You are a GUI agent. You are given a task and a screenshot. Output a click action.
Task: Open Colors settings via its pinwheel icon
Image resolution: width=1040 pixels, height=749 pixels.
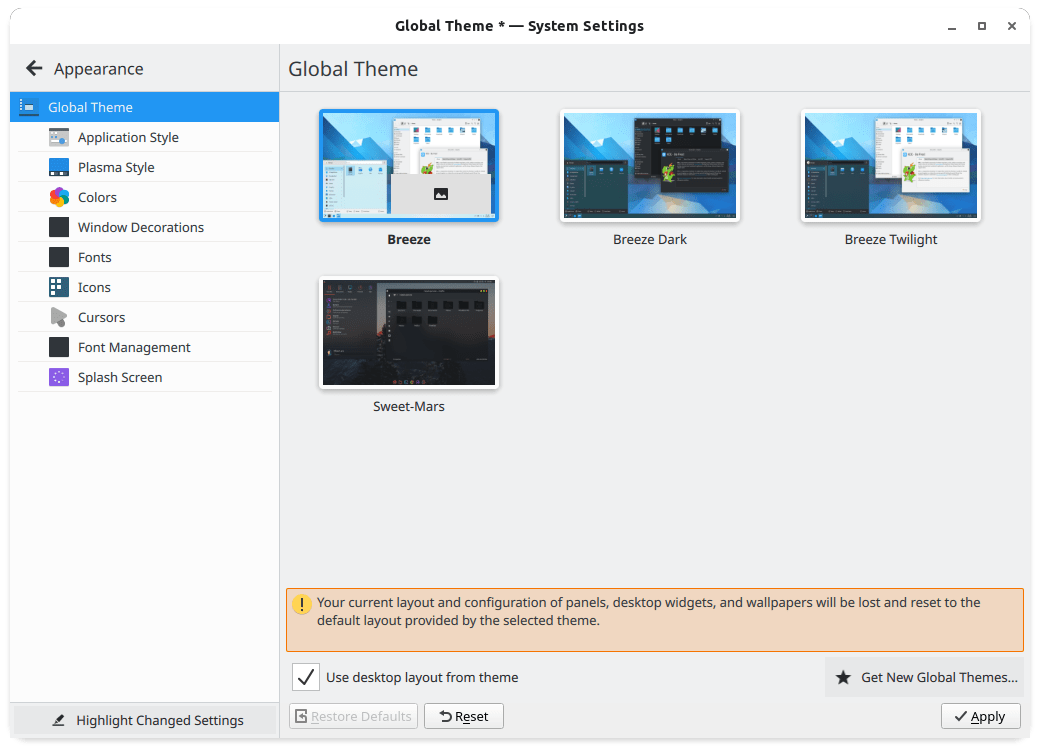(x=57, y=197)
